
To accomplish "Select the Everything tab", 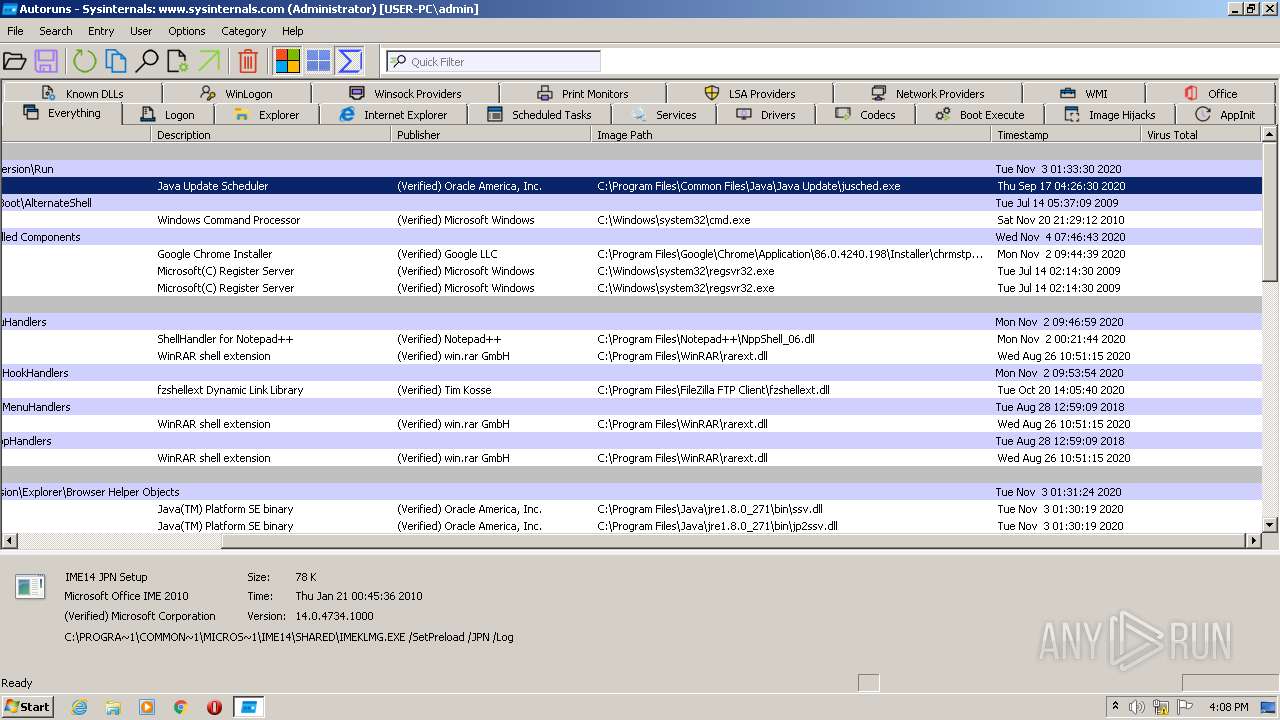I will (62, 114).
